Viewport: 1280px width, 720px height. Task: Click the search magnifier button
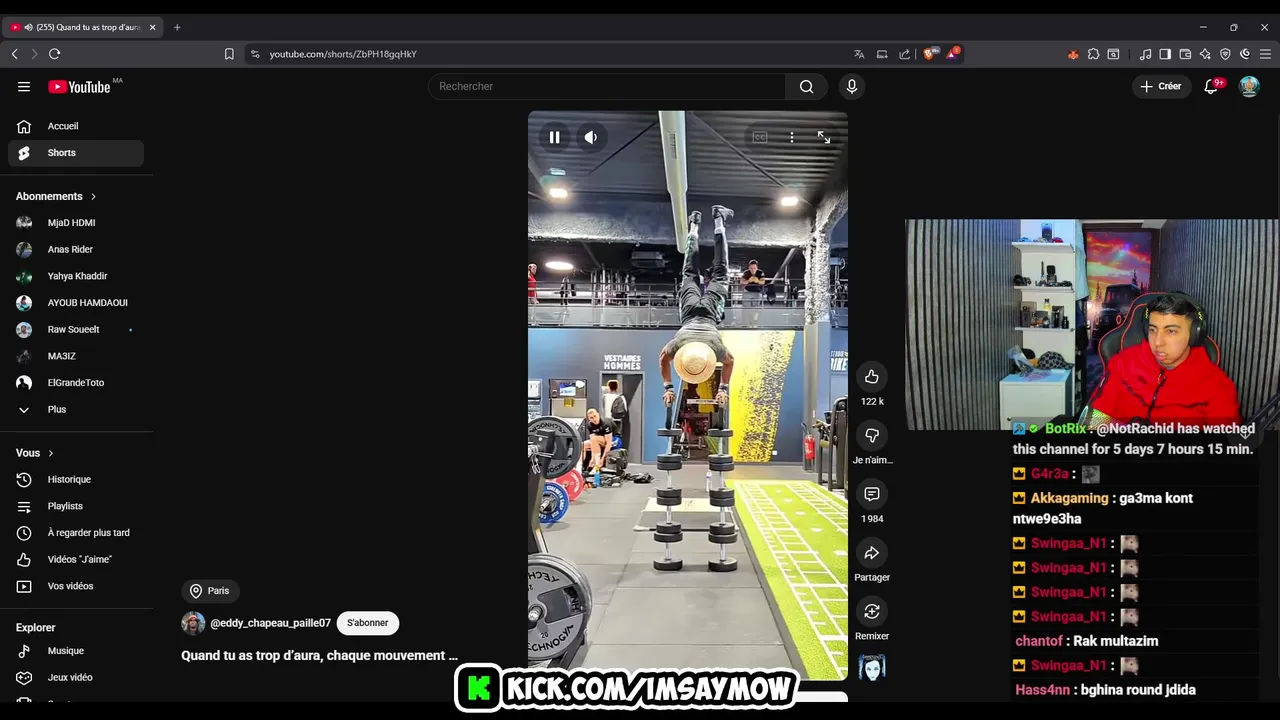[806, 86]
